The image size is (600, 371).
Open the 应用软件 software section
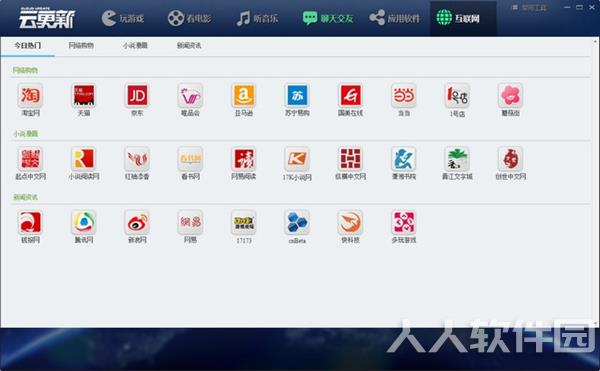395,18
